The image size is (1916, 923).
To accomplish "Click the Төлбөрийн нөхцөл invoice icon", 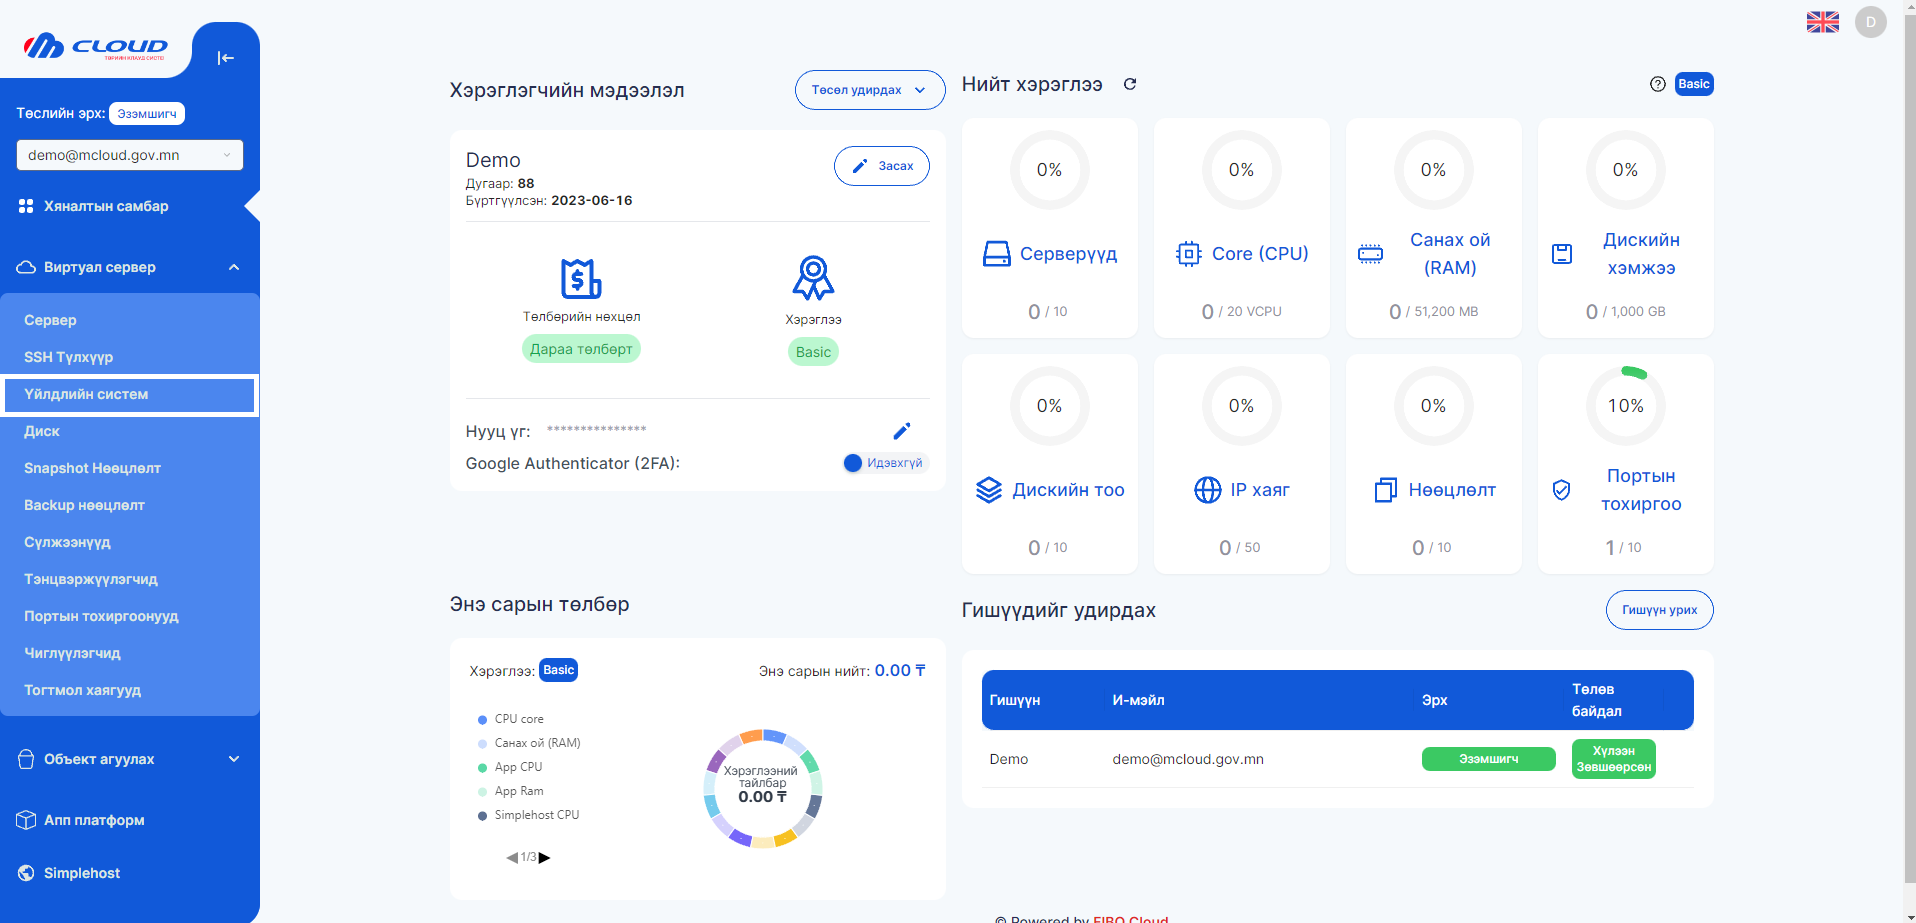I will pos(581,279).
